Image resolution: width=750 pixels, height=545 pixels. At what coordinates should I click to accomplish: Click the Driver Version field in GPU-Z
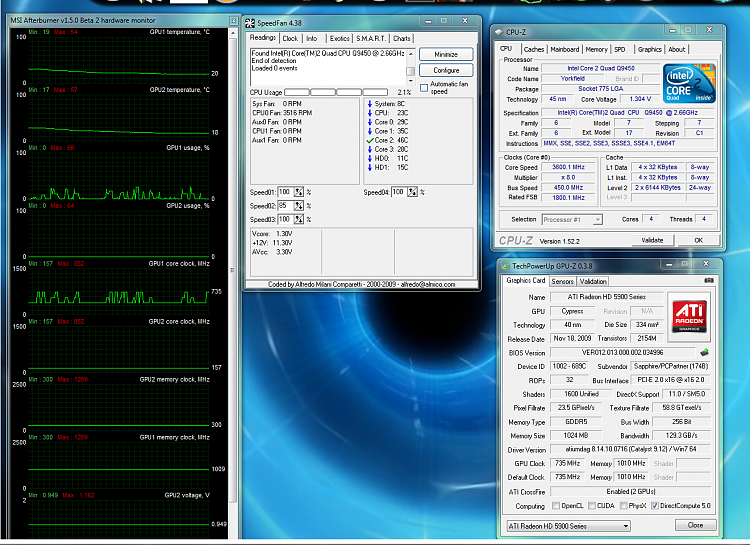click(631, 449)
